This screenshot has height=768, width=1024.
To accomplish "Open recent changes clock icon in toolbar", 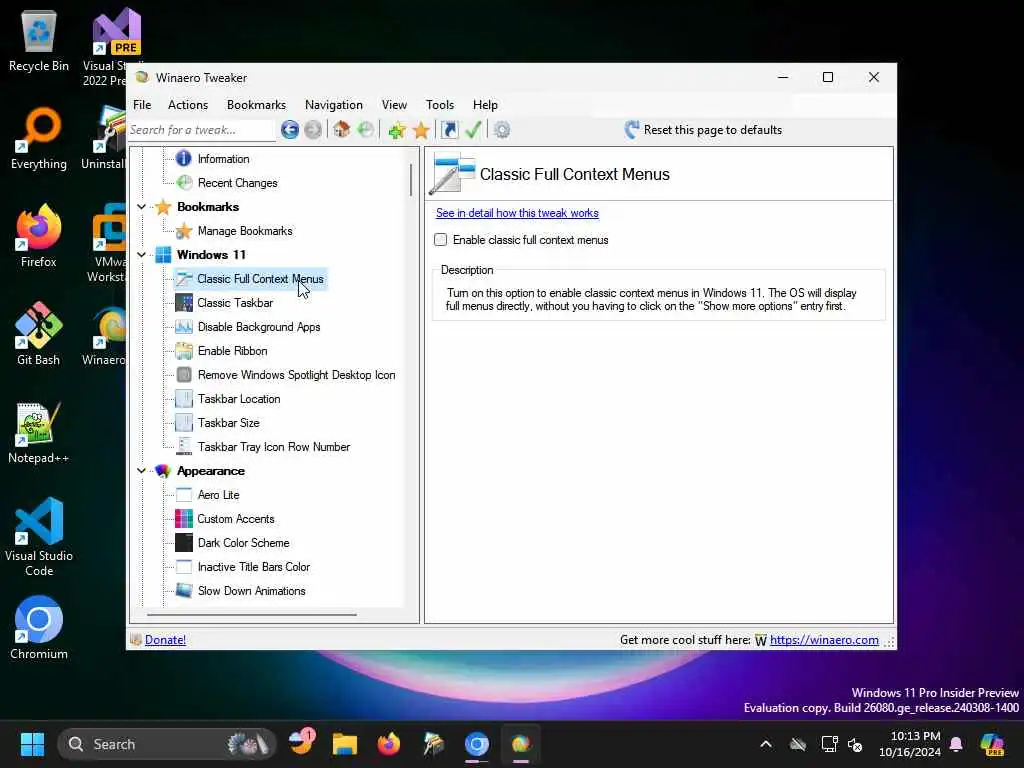I will [366, 130].
